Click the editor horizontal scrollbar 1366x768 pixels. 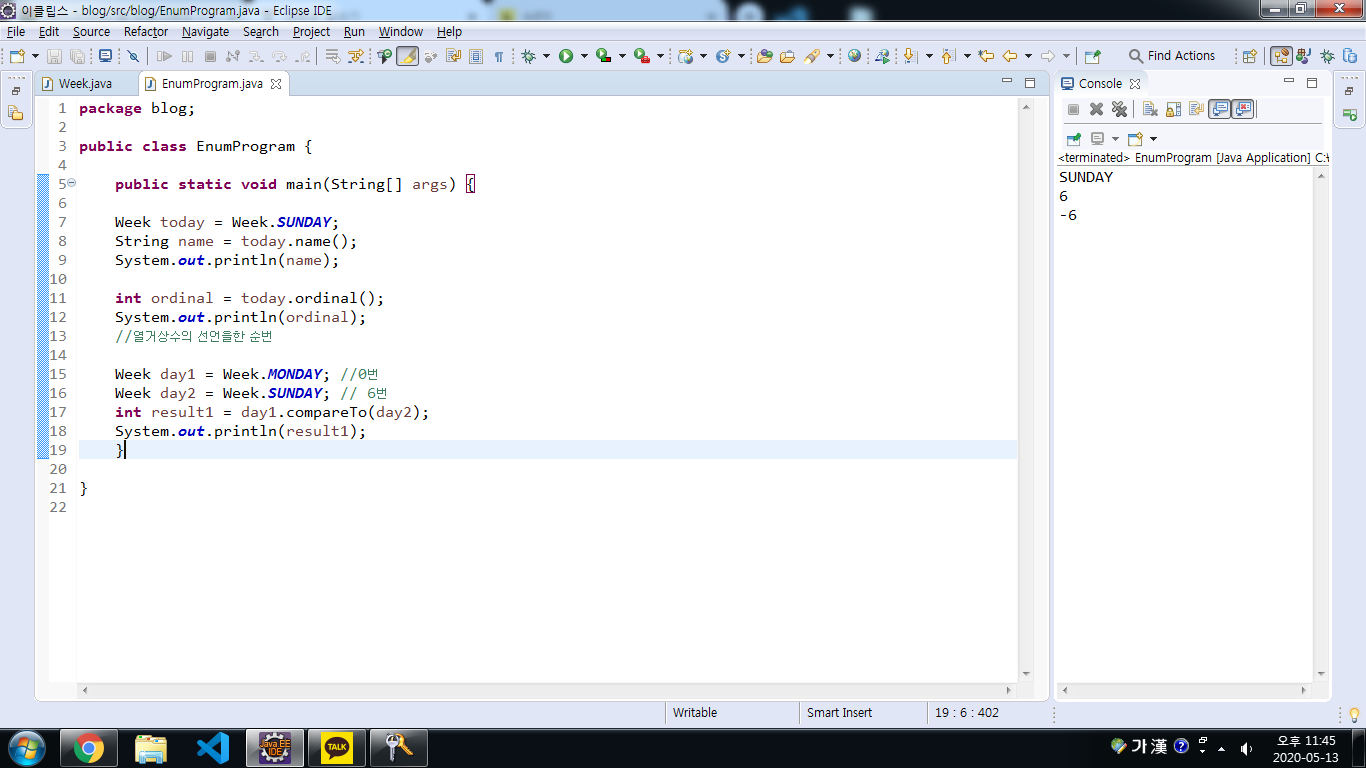coord(548,690)
